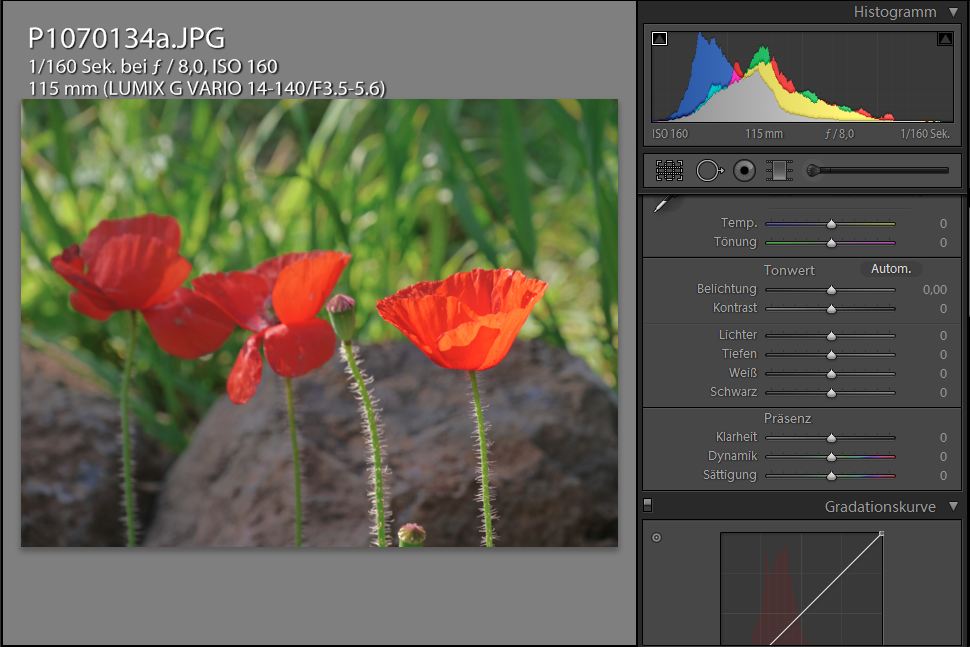Activate the tone curve targeted adjustment tool
970x647 pixels.
656,538
